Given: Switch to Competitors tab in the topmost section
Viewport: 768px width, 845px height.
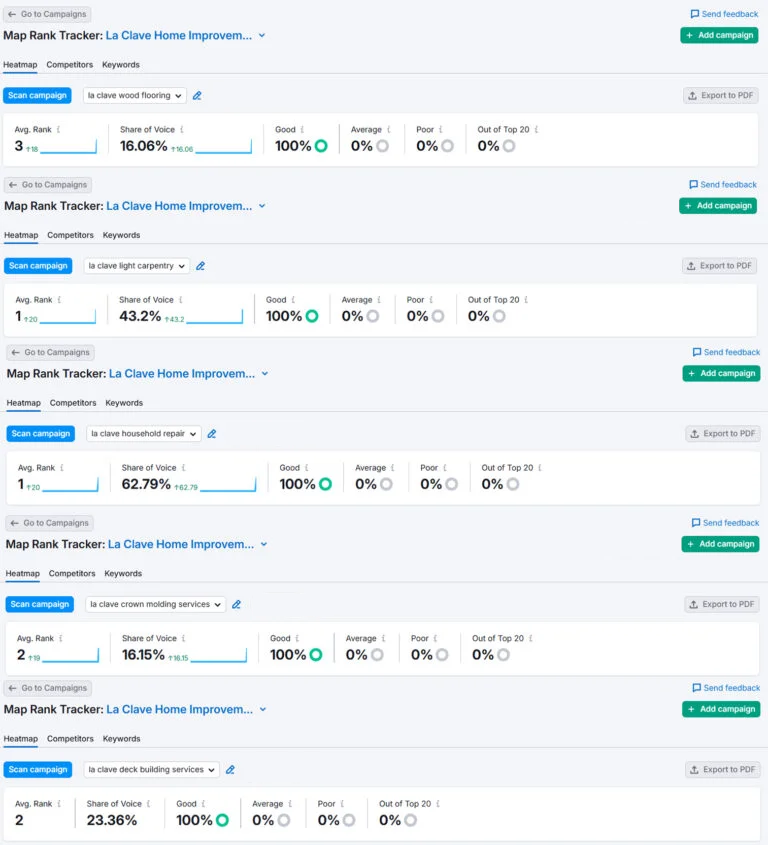Looking at the screenshot, I should coord(69,65).
